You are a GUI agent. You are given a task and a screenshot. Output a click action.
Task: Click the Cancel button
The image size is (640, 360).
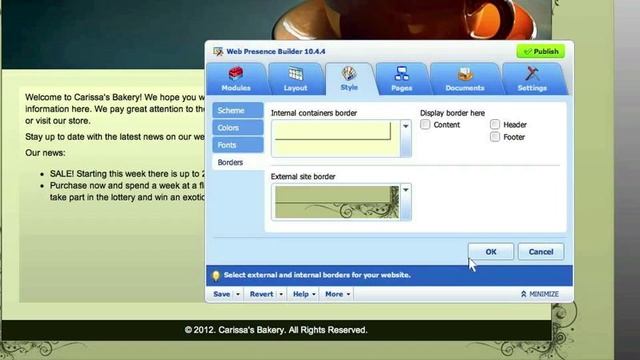tap(541, 252)
